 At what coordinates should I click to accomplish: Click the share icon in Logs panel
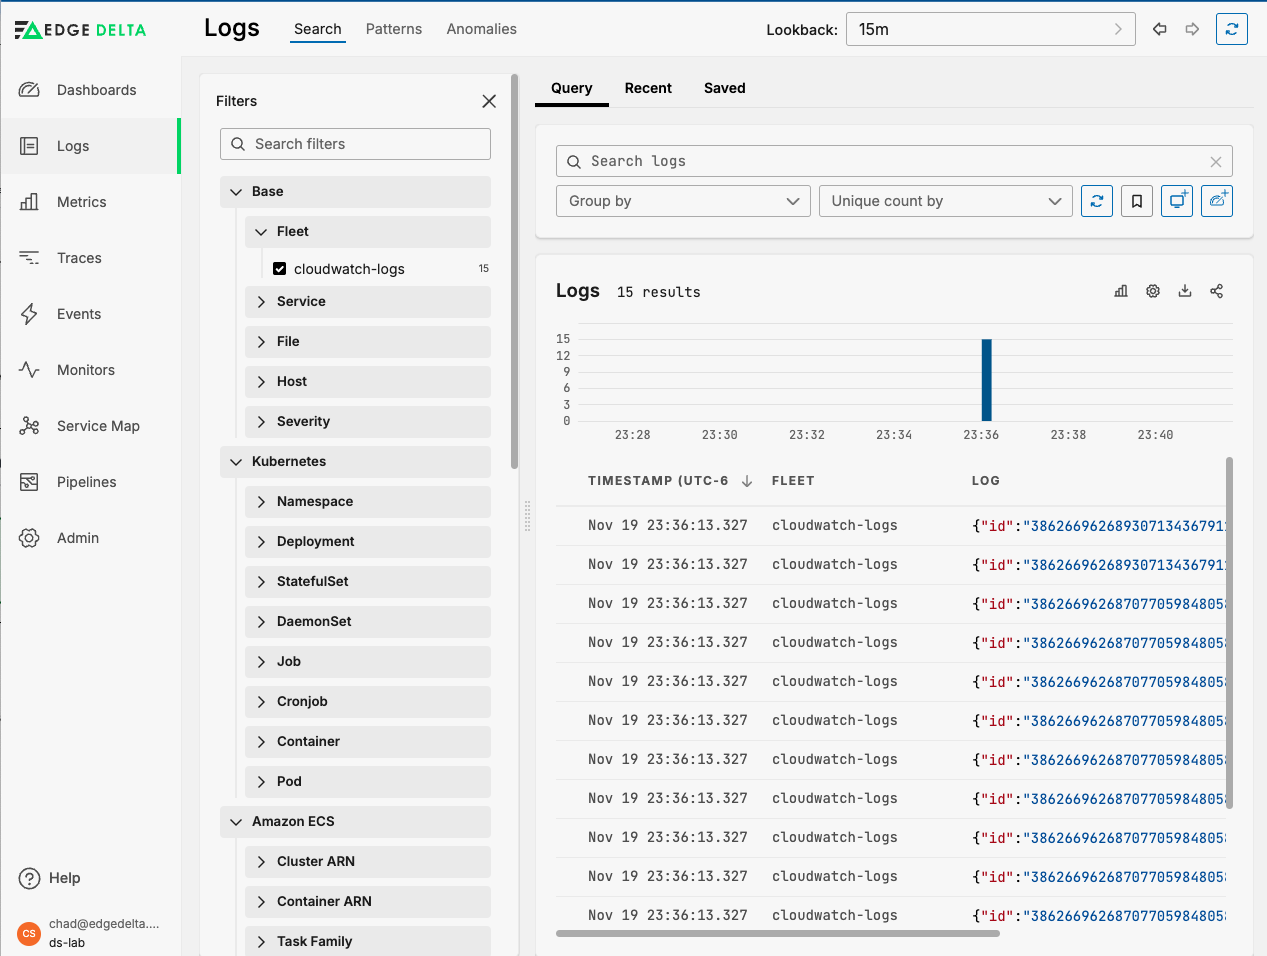[1217, 291]
